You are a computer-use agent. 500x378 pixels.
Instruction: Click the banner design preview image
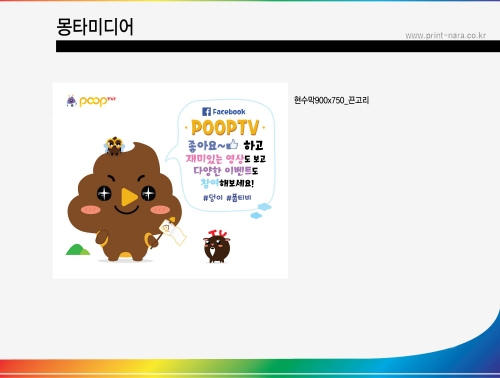coord(170,181)
